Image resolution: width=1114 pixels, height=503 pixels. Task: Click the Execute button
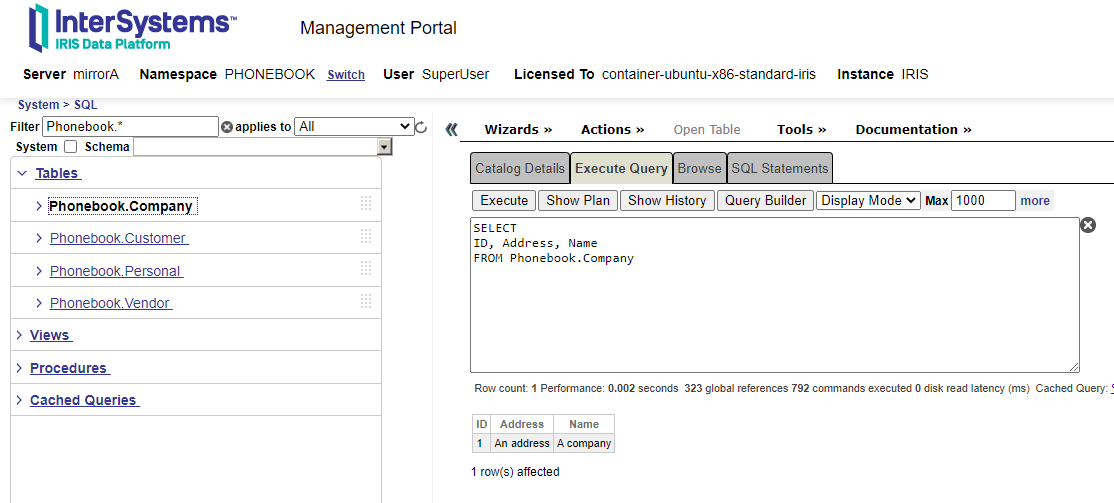pyautogui.click(x=504, y=200)
